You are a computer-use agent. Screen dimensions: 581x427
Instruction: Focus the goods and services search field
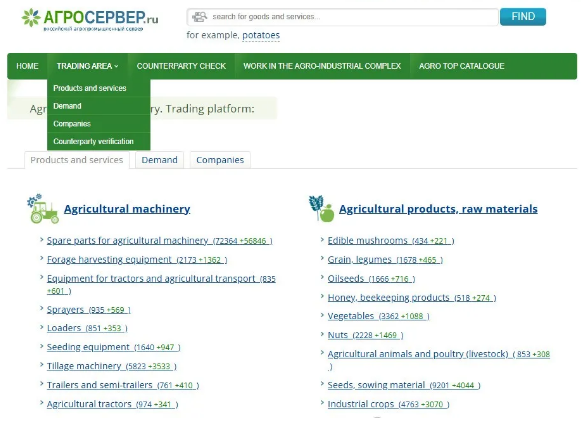pos(343,17)
